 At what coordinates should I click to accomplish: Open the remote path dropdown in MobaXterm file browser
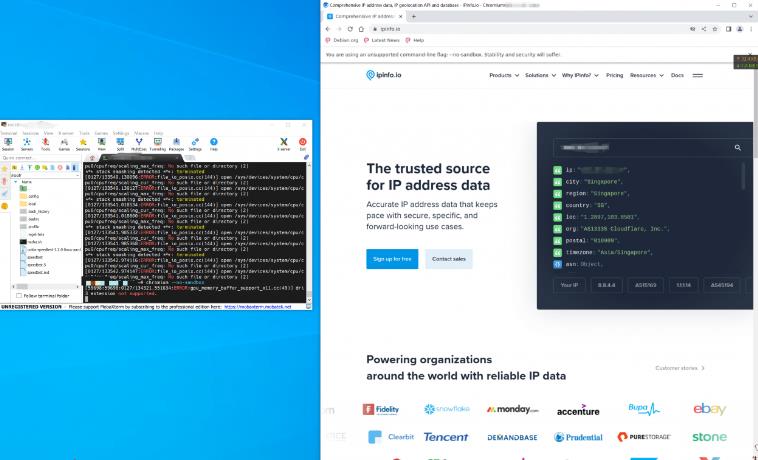77,175
